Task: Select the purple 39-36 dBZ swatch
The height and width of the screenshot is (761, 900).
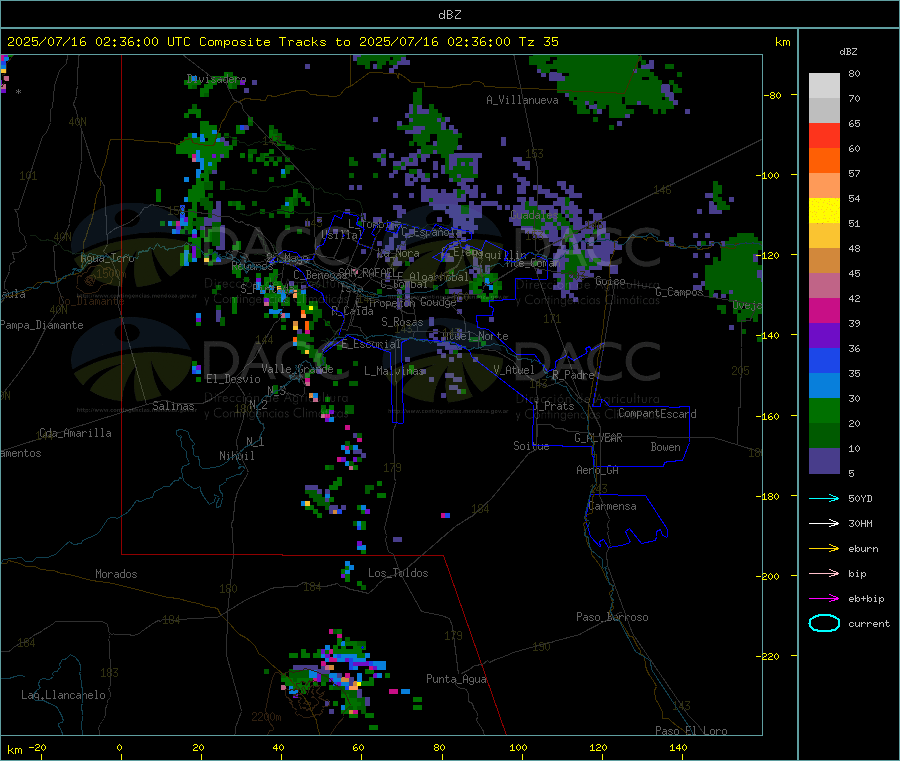Action: click(824, 336)
